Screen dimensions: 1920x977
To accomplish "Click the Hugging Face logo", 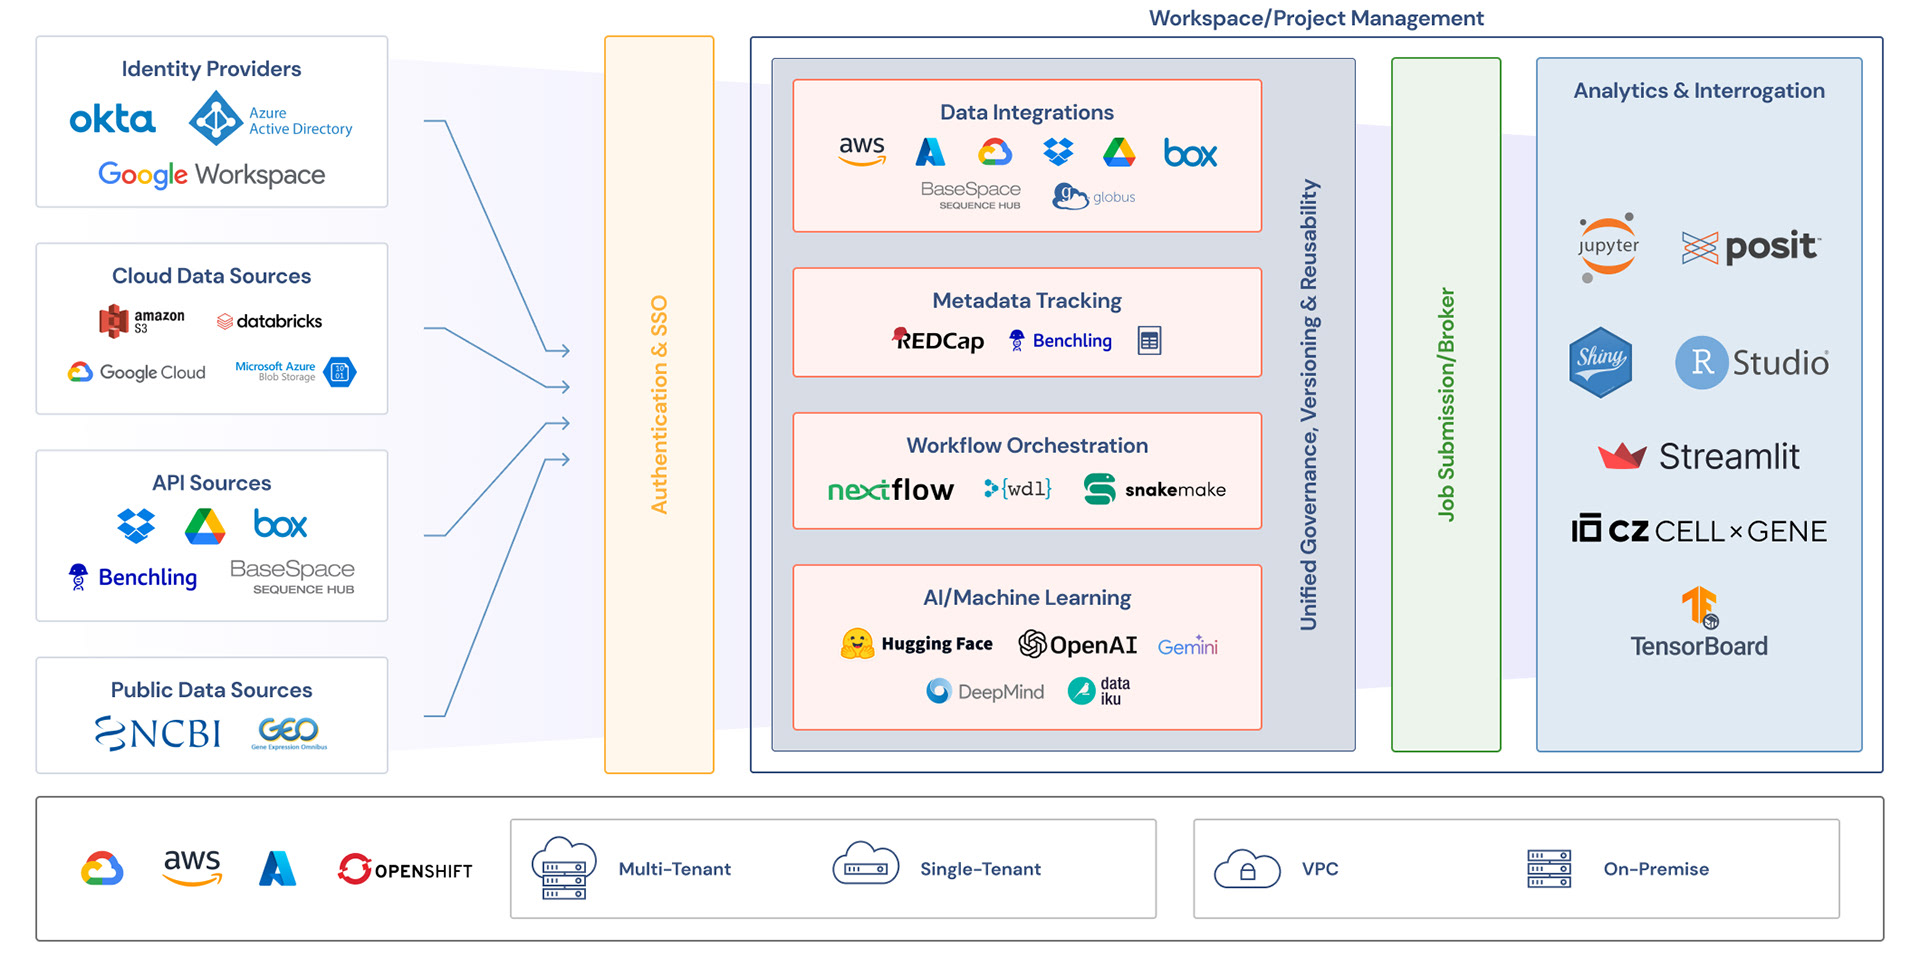I will 917,644.
